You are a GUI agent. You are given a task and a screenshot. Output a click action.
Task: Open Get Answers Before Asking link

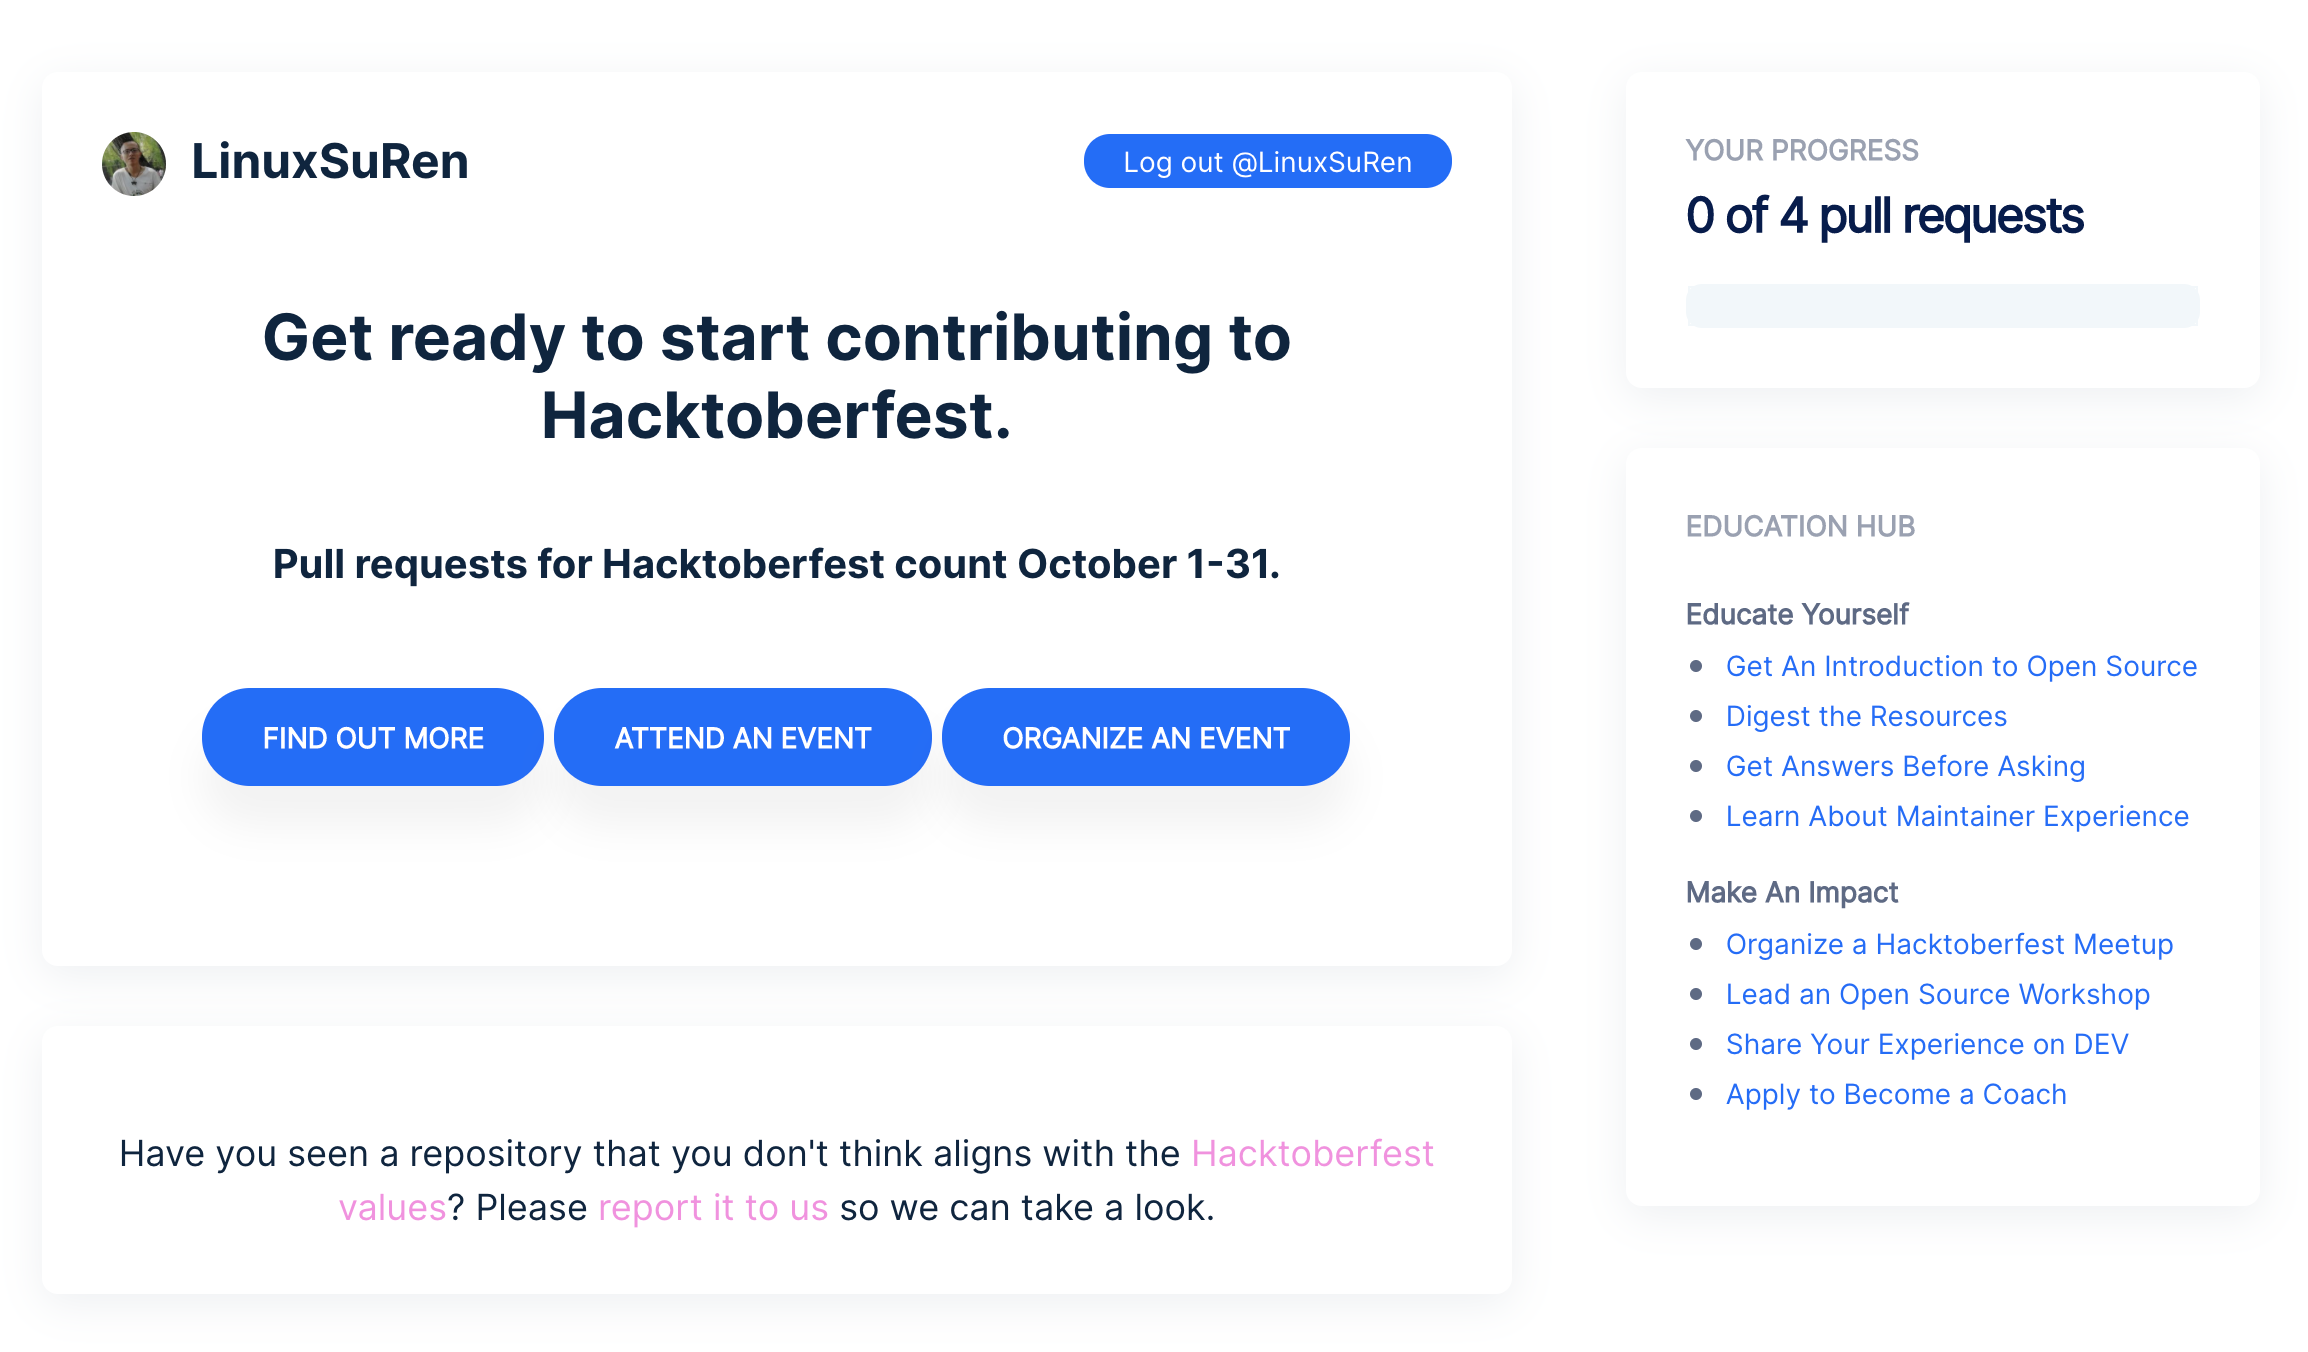[1906, 765]
